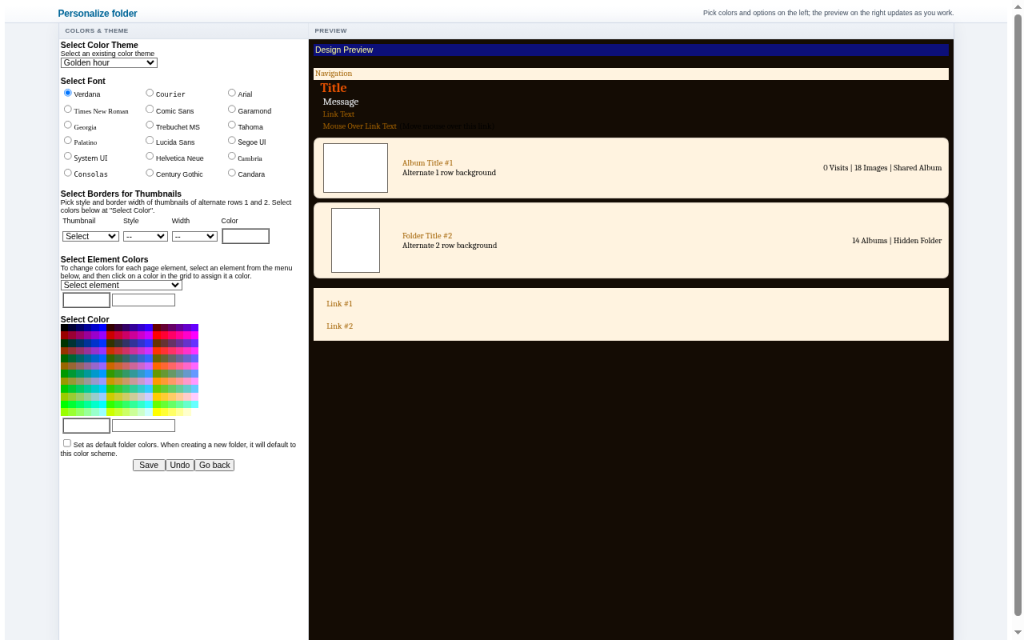
Task: Choose Comic Sans font radio button
Action: 150,109
